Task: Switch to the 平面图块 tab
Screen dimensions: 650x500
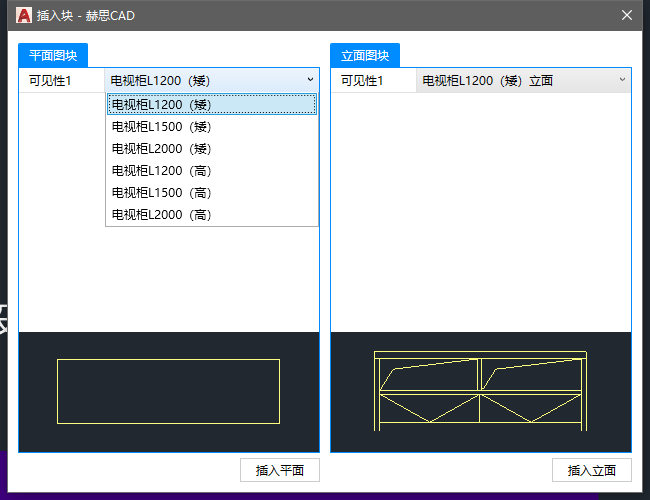Action: [x=53, y=55]
